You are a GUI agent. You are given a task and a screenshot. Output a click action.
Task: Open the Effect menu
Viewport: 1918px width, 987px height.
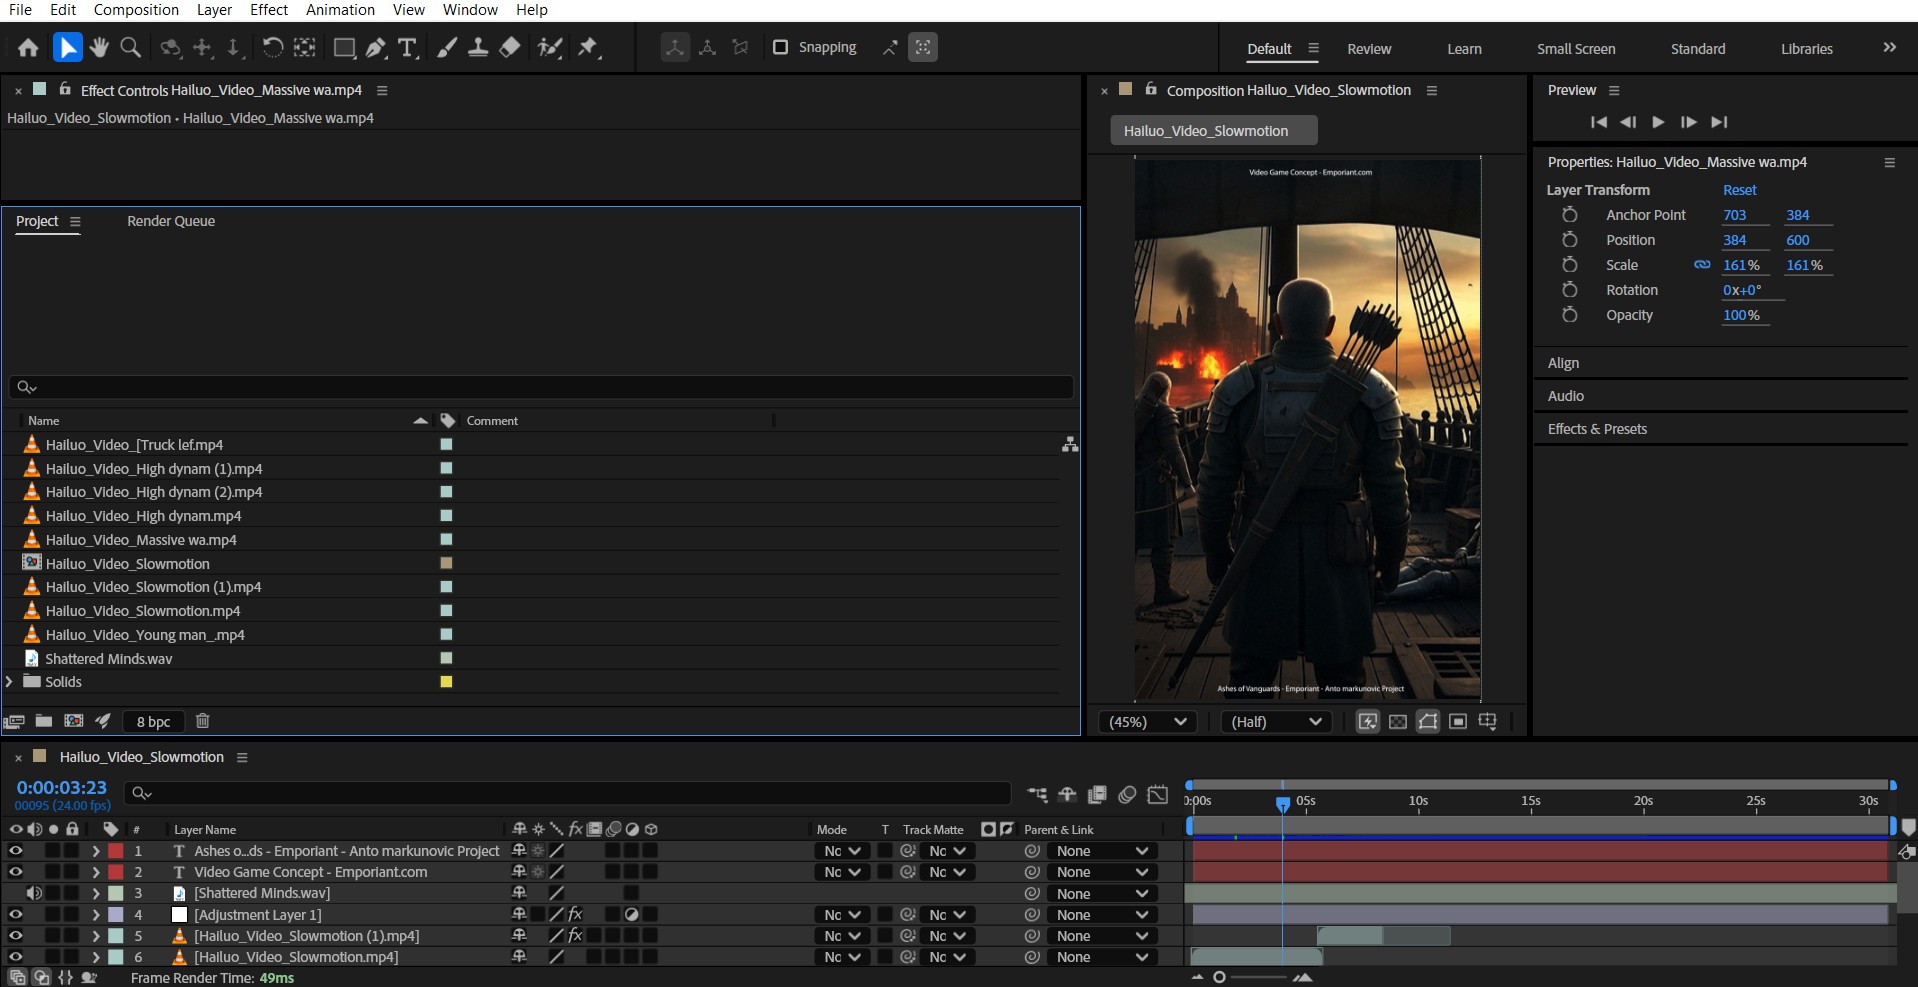[x=268, y=10]
